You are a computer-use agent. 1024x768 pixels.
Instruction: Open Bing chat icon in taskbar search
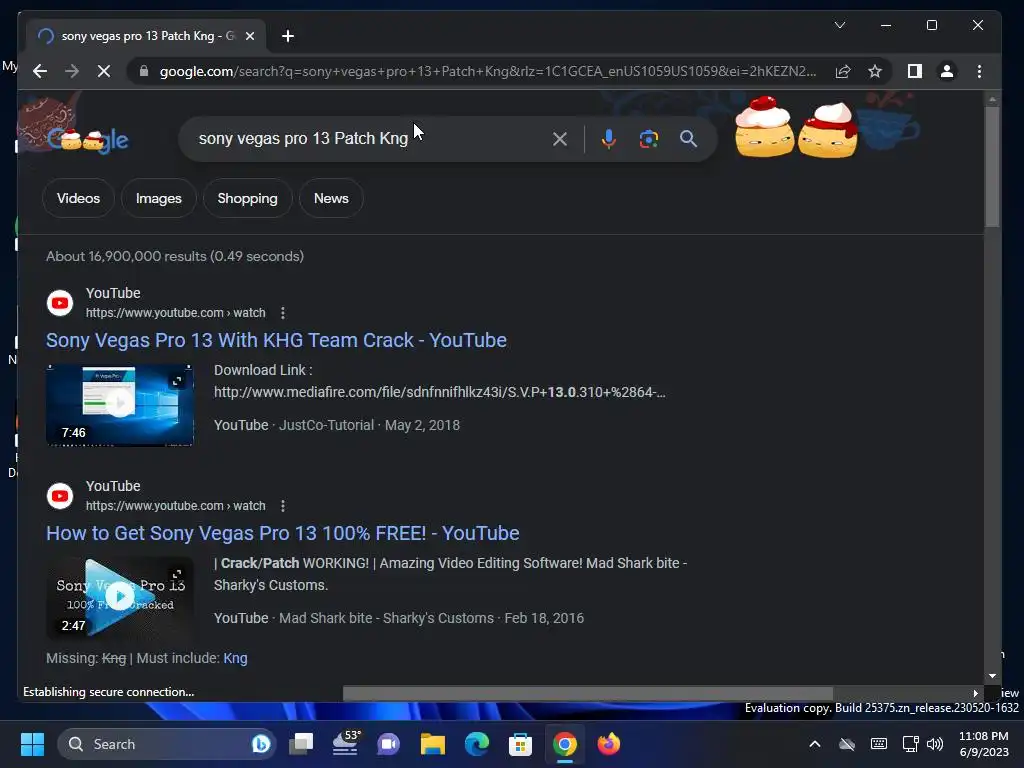pyautogui.click(x=261, y=744)
